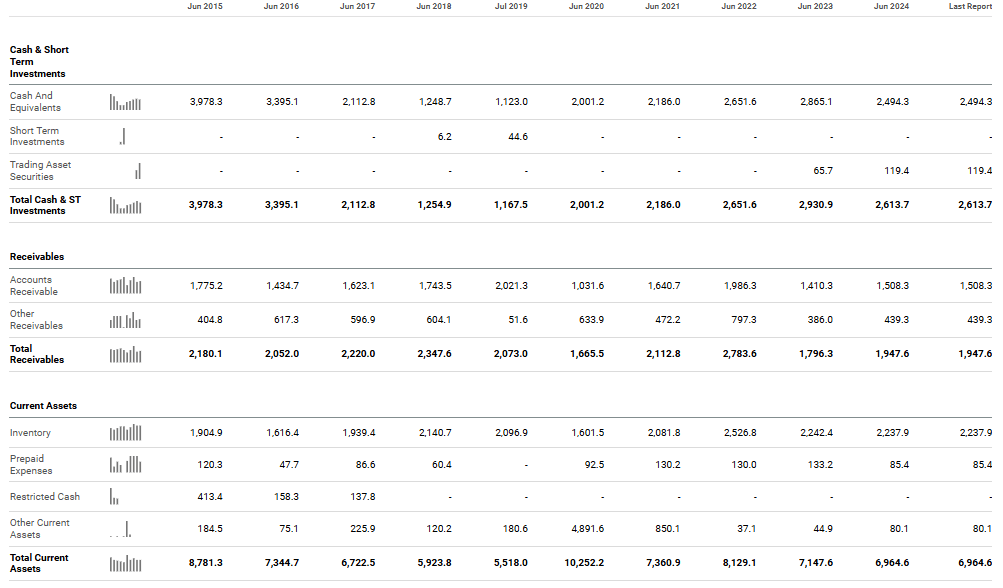Click the Cash And Equivalents sparkline chart
The height and width of the screenshot is (588, 1003).
tap(125, 102)
